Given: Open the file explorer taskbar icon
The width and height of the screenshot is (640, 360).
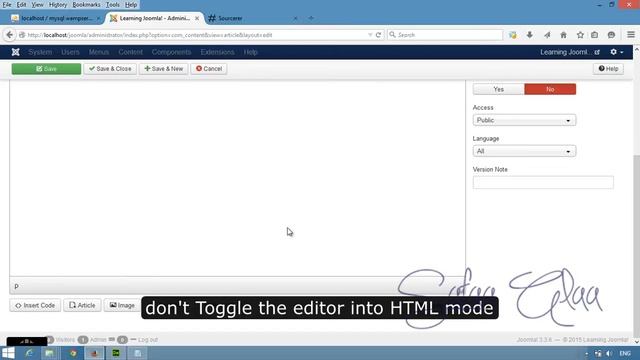Looking at the screenshot, I should pos(49,353).
